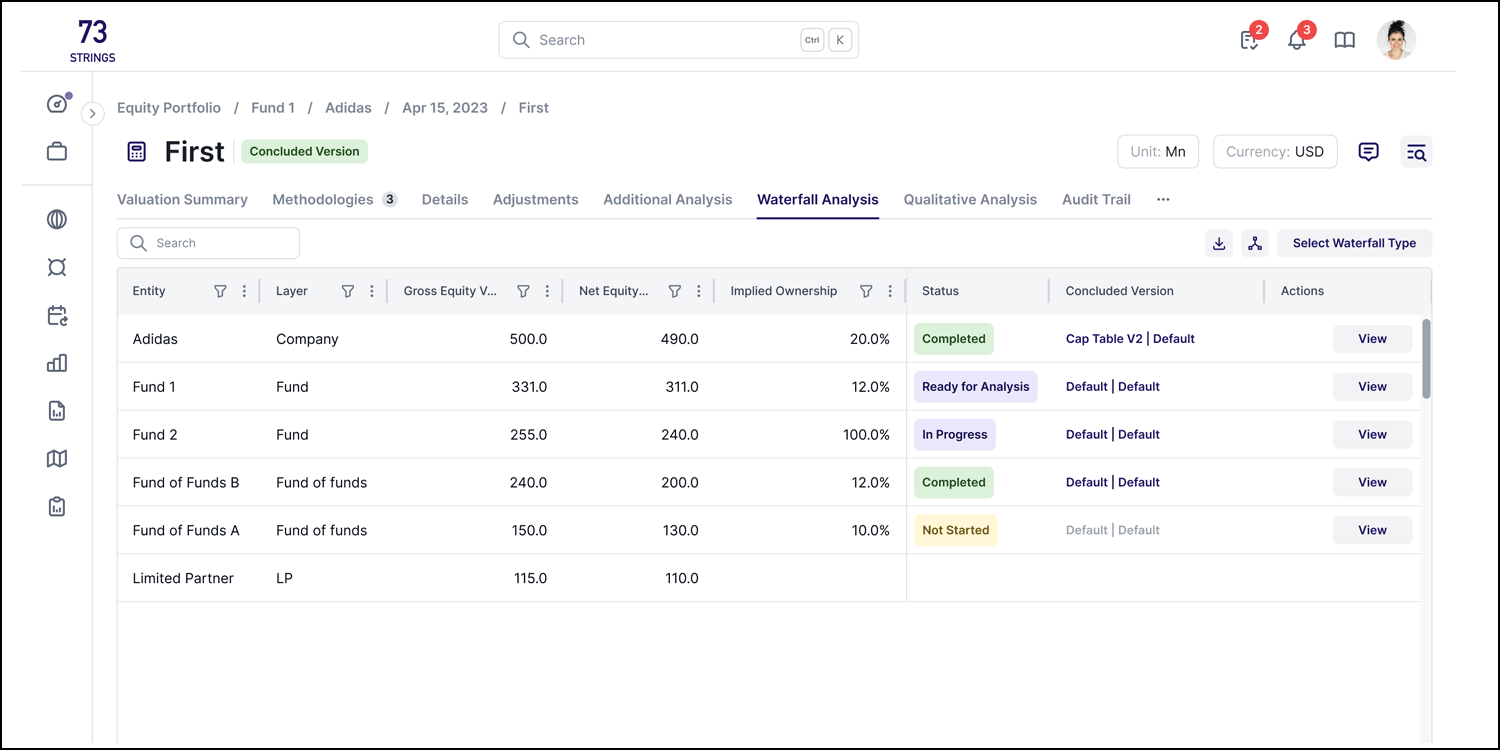Show more tabs via ellipsis
Screen dimensions: 1500x750
pyautogui.click(x=1163, y=200)
